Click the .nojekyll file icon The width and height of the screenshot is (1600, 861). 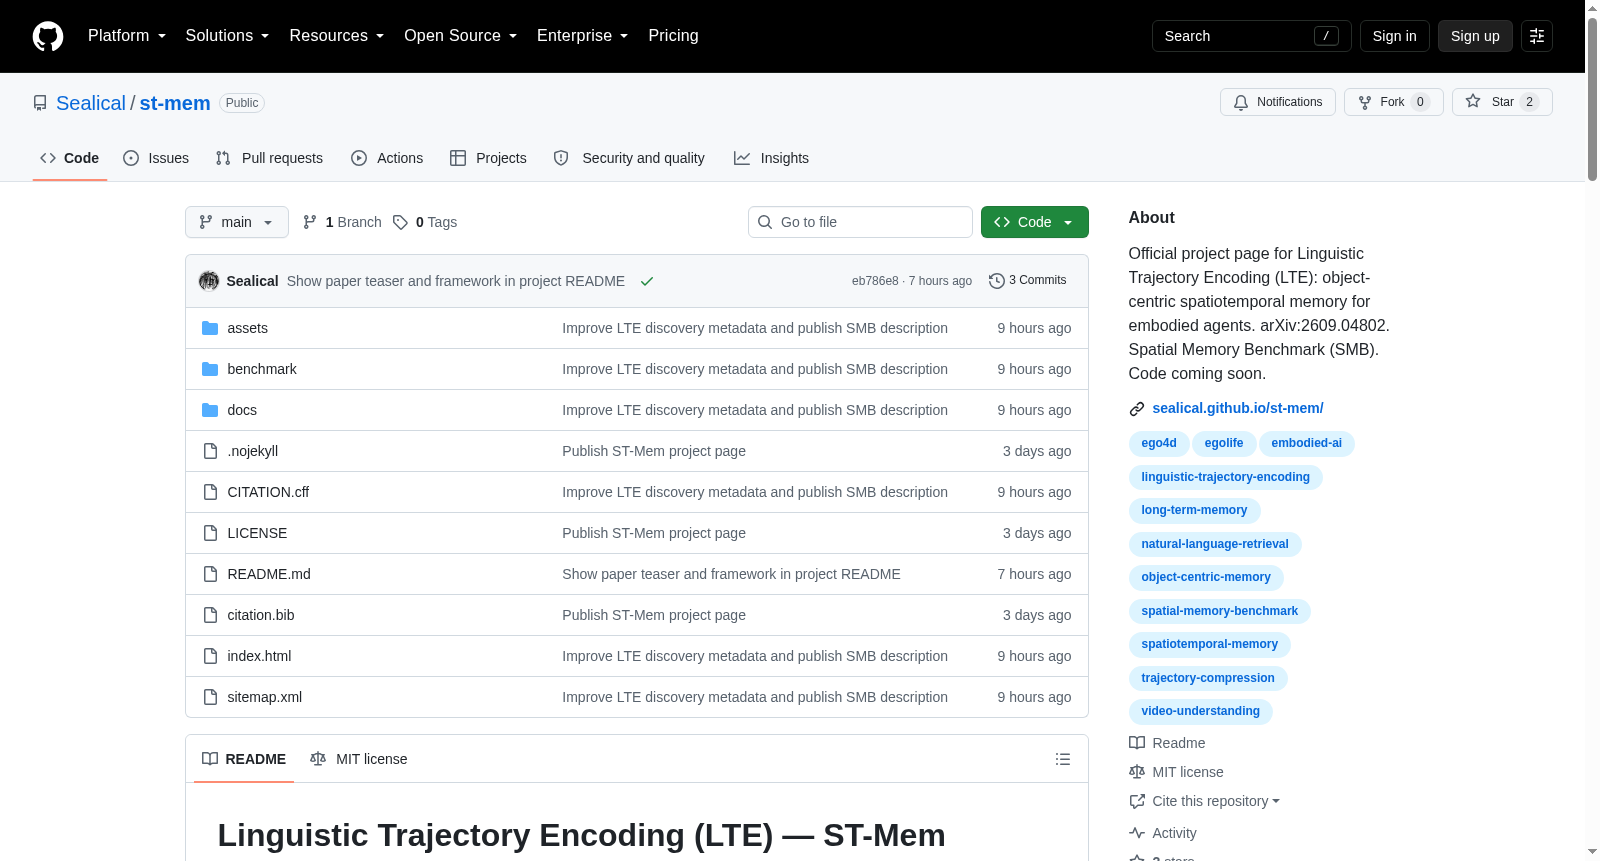210,451
